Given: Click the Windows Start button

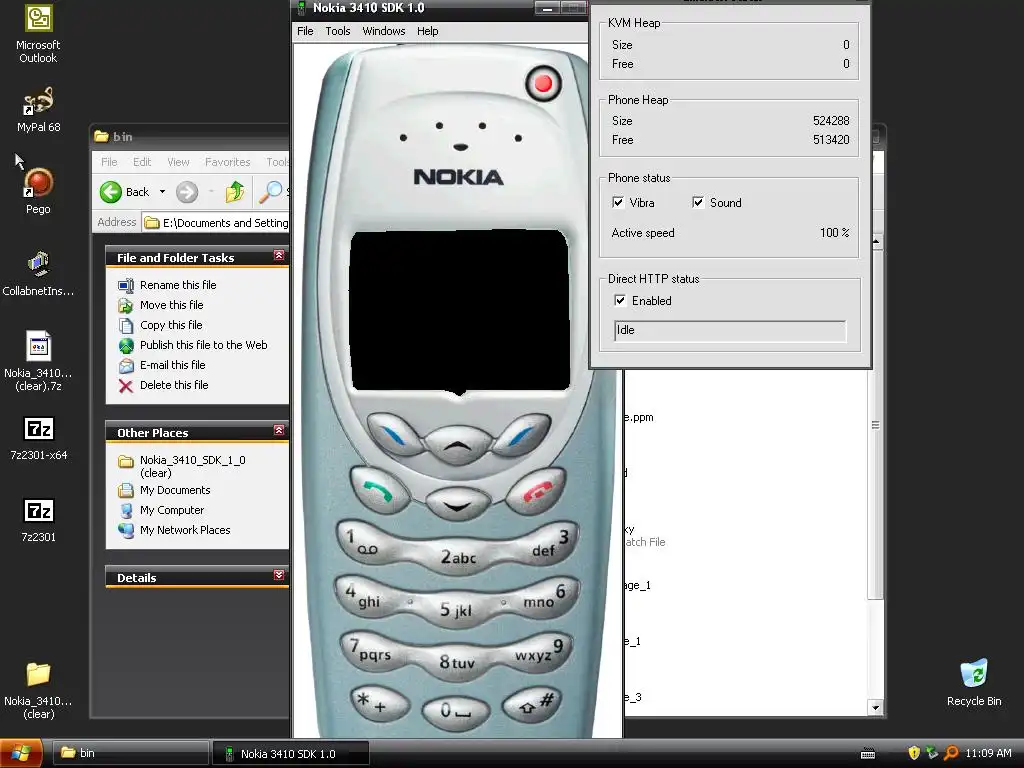Looking at the screenshot, I should coord(21,753).
